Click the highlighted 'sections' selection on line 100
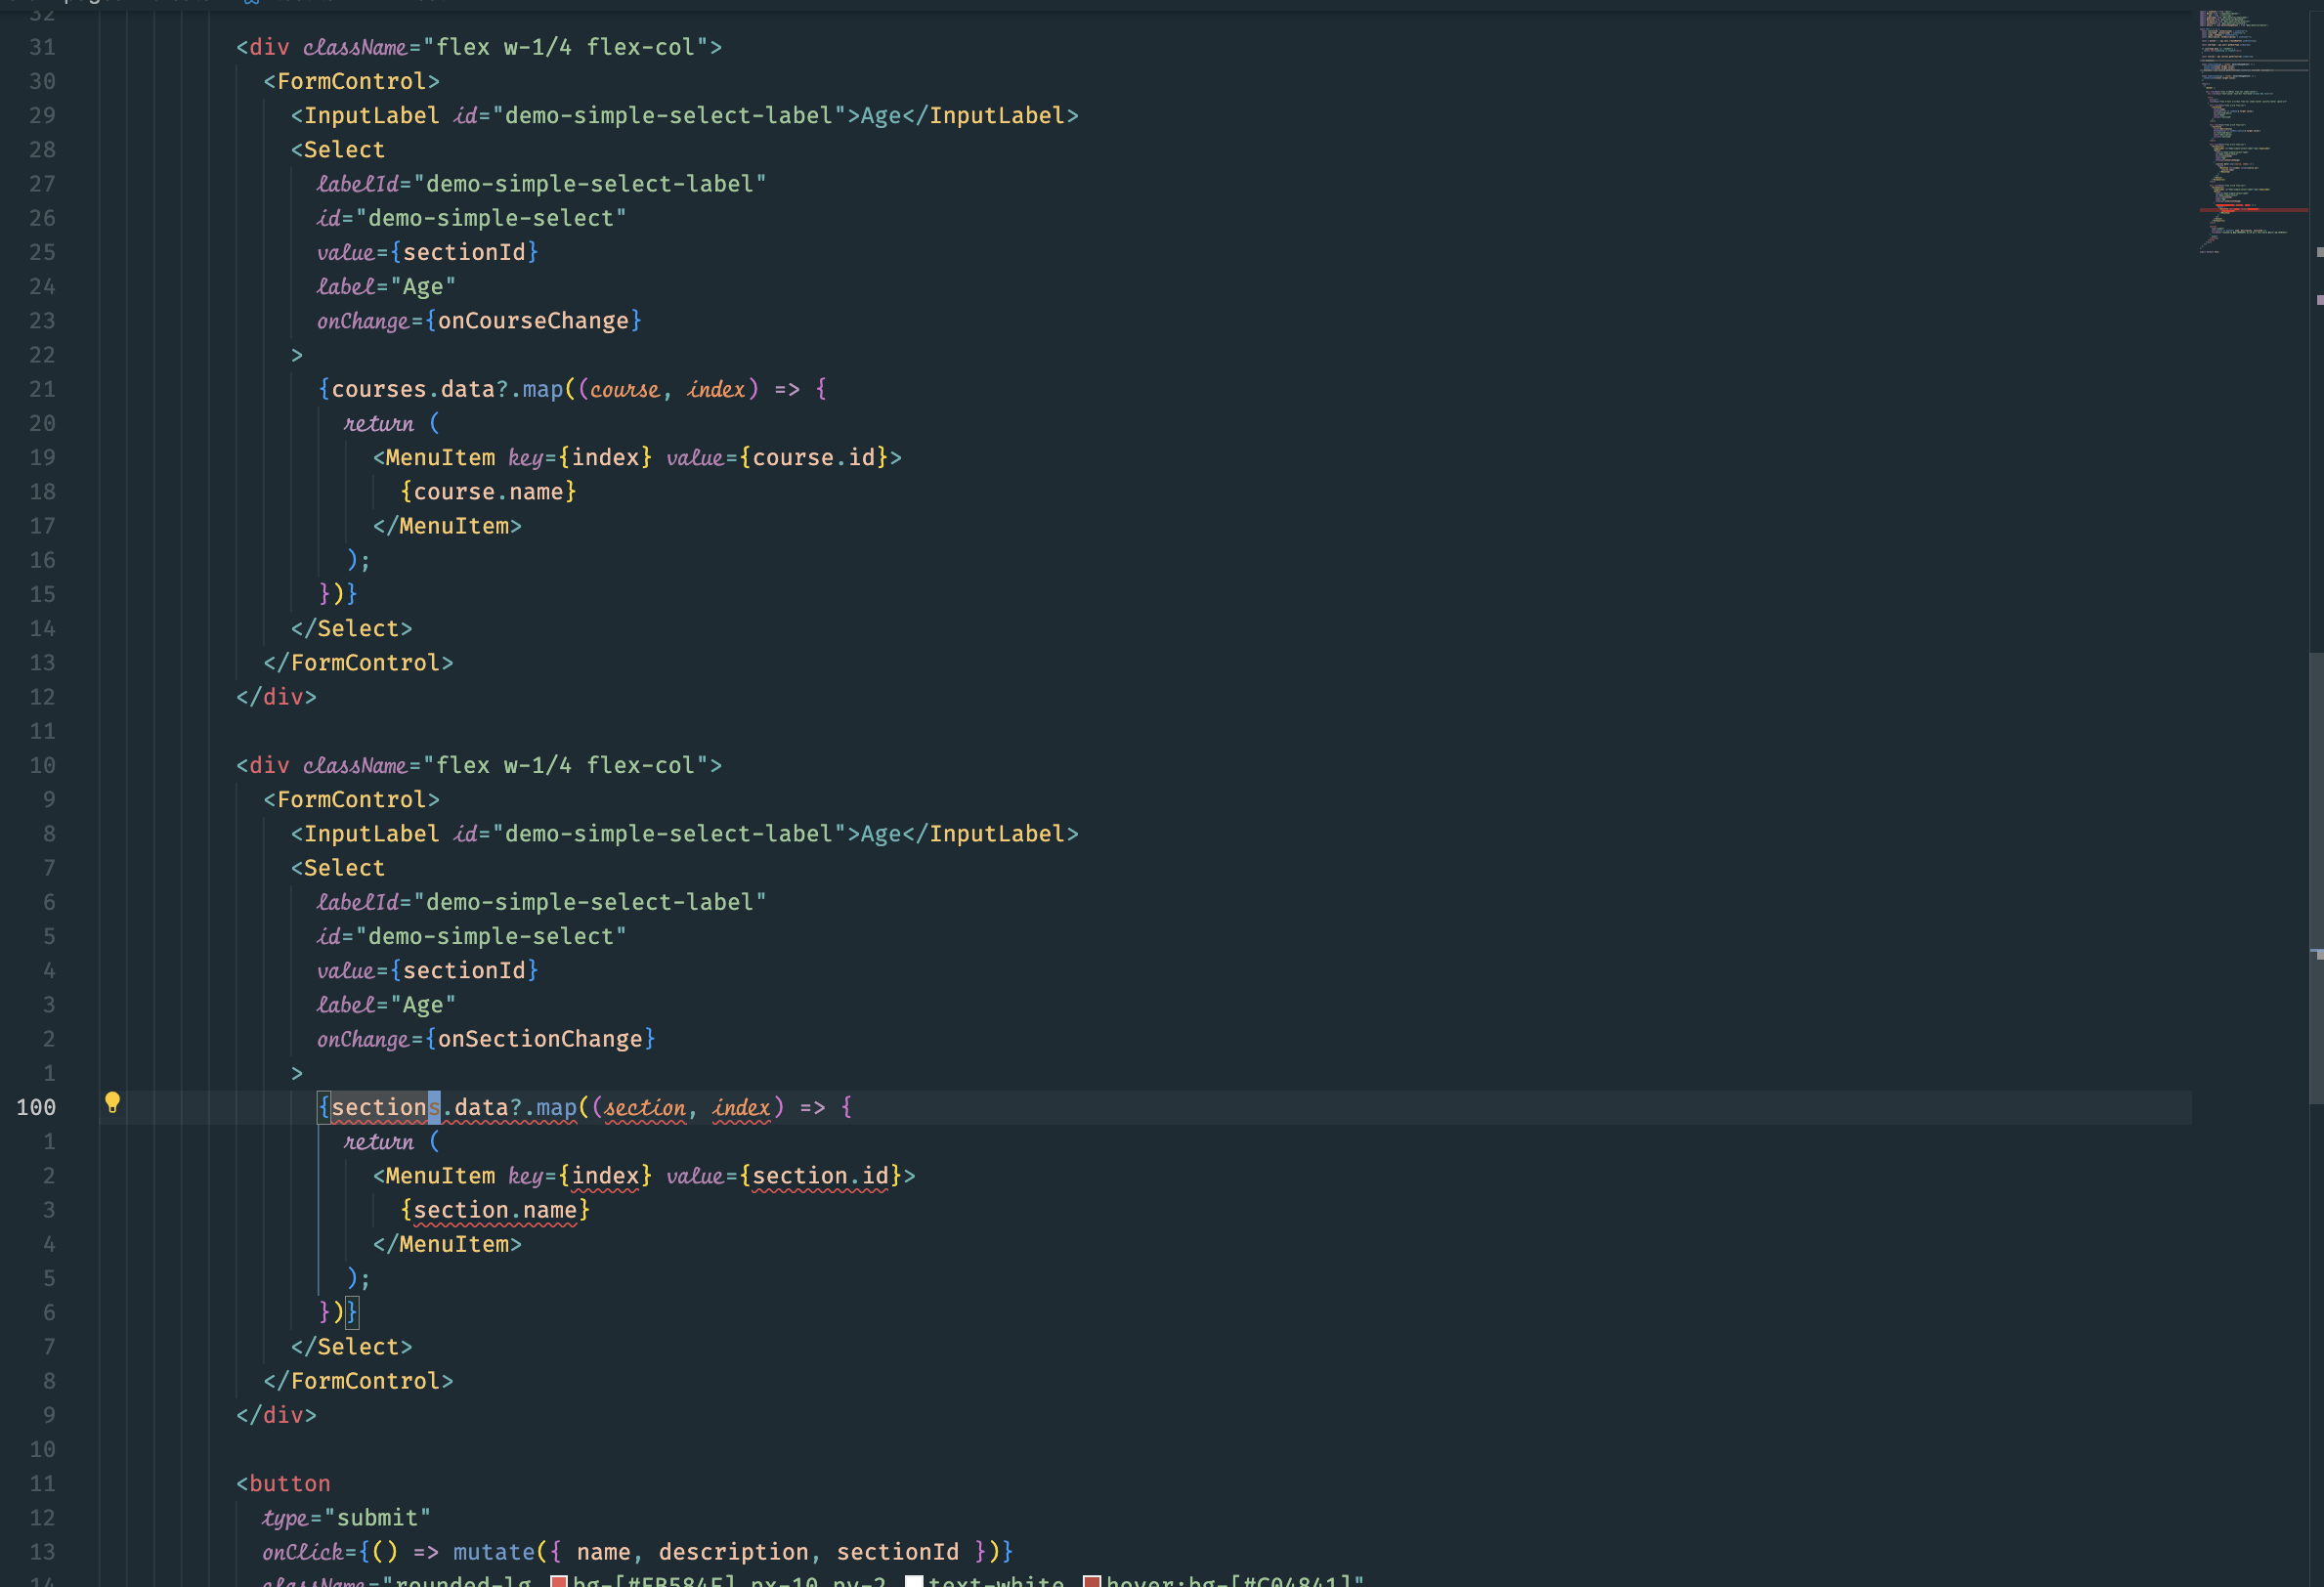2324x1587 pixels. pyautogui.click(x=383, y=1106)
